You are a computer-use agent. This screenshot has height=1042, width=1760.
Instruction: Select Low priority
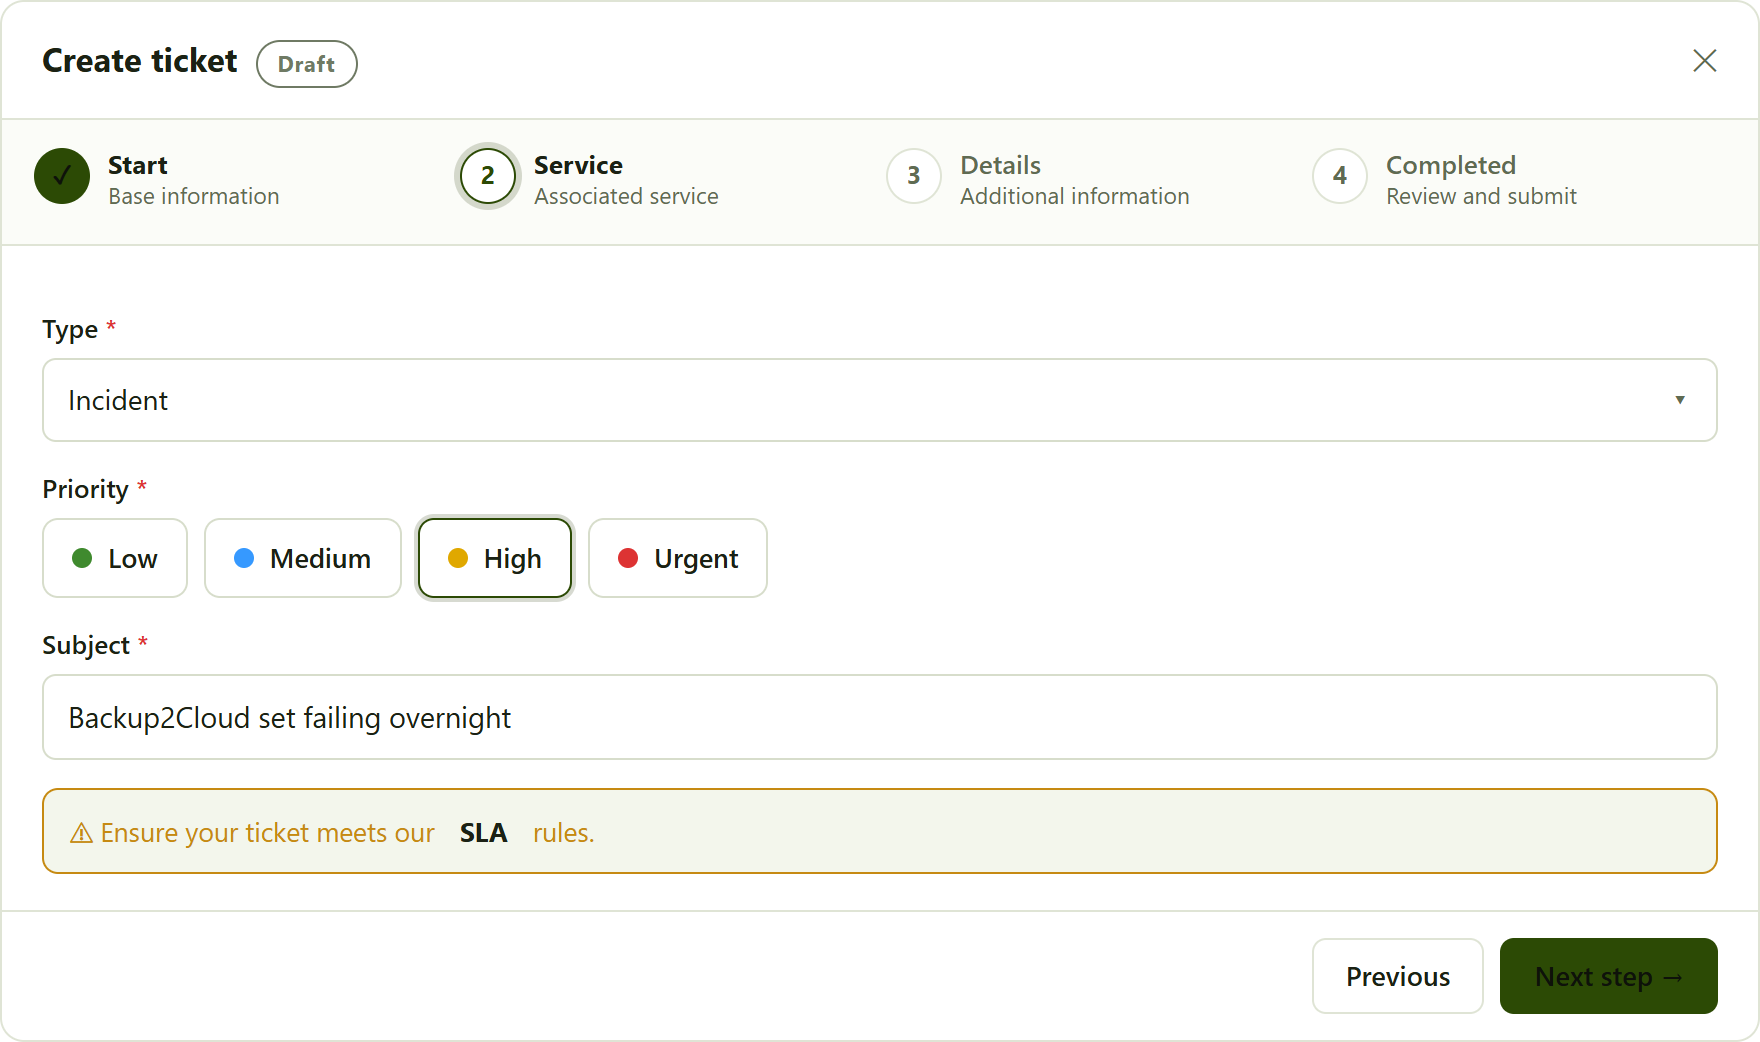point(115,558)
